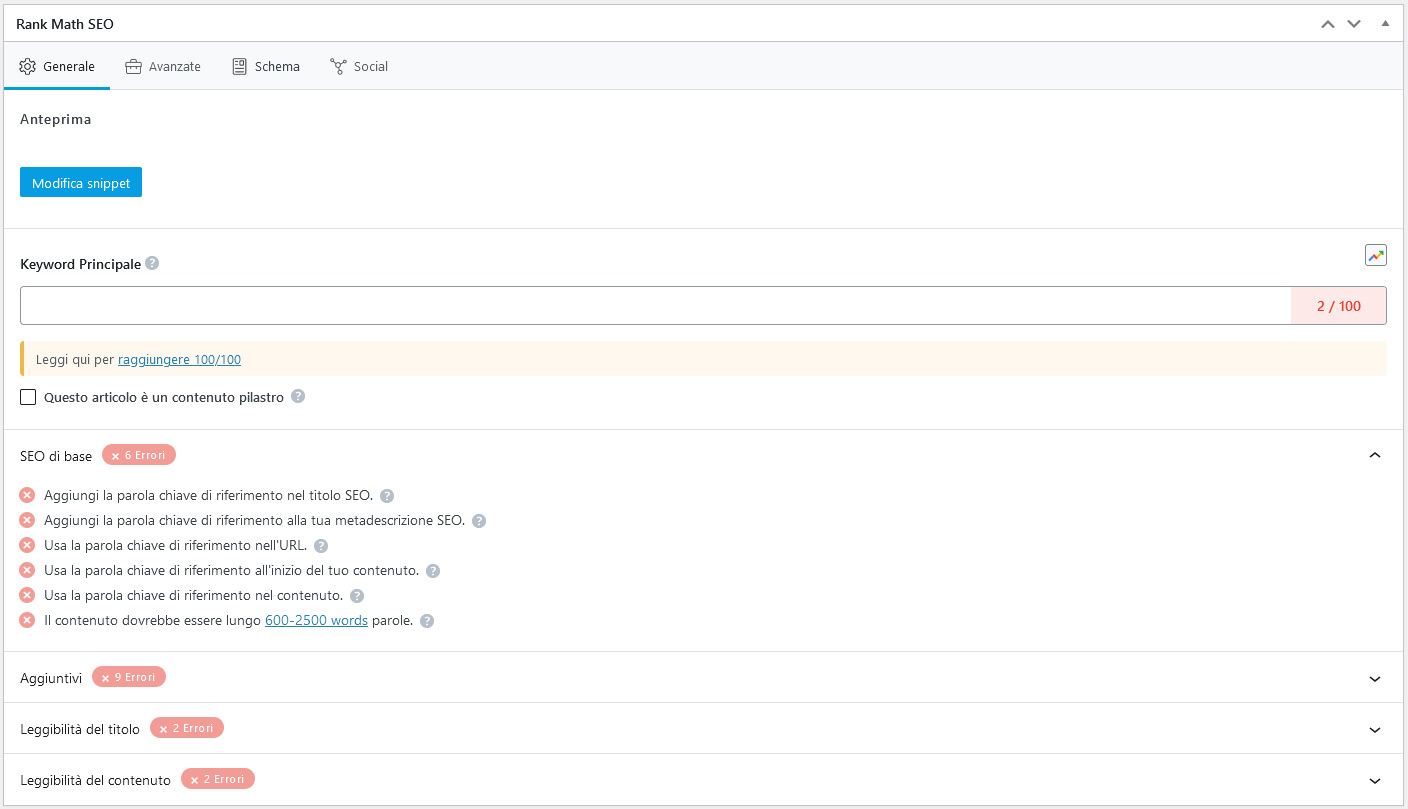Click '2 Errori' badge beside Leggibilità del contenuto
Viewport: 1408px width, 809px height.
click(x=218, y=779)
